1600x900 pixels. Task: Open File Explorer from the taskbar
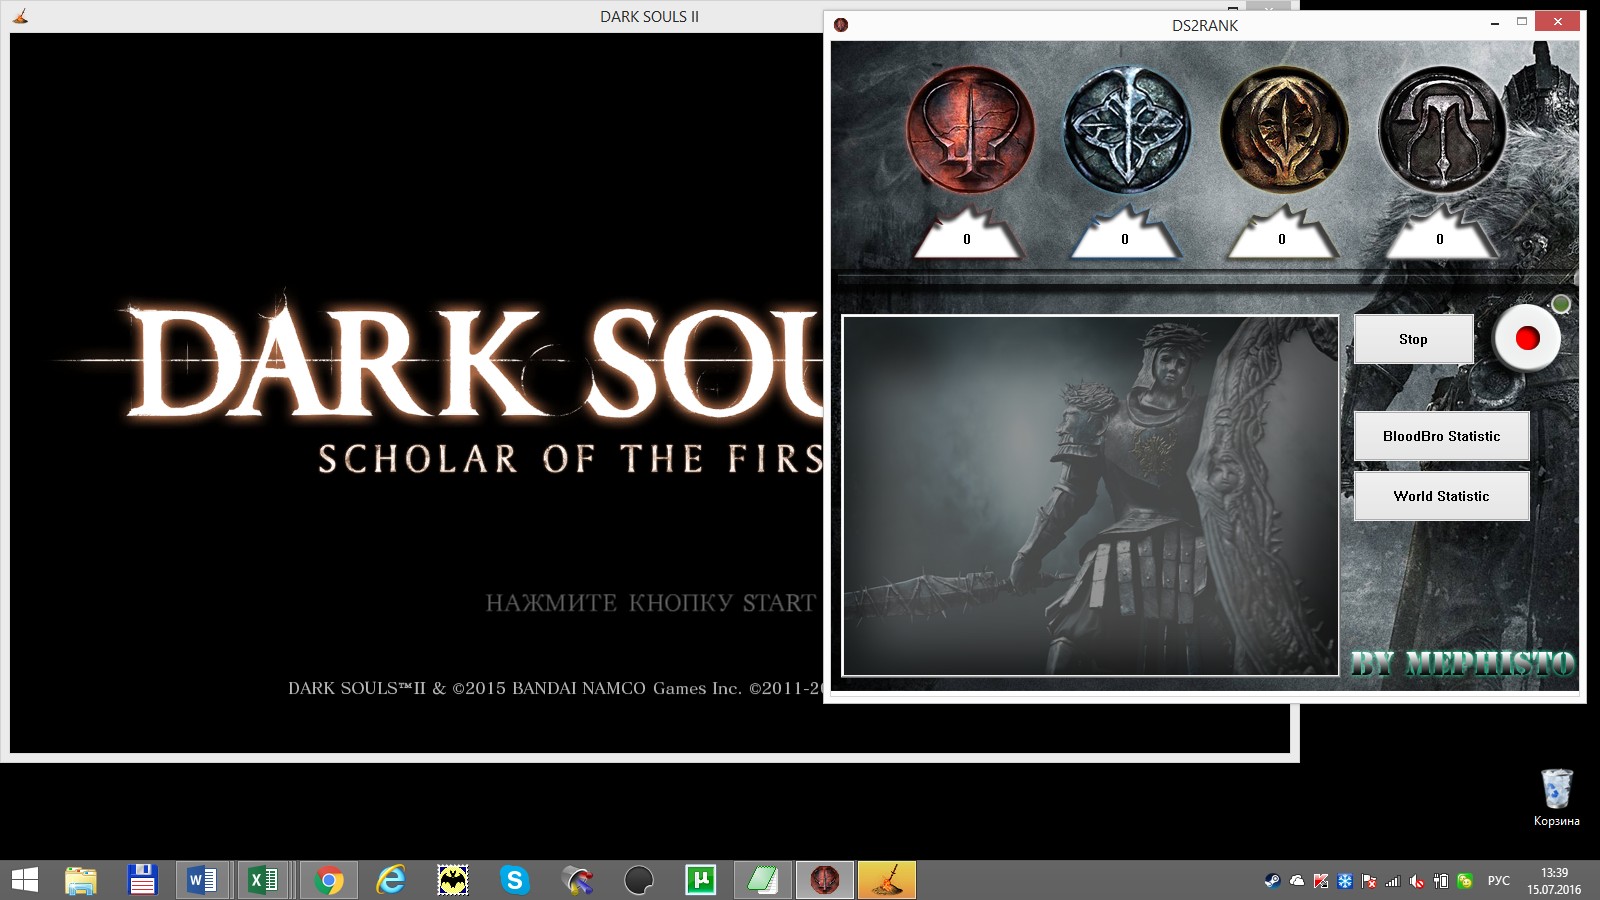point(81,880)
